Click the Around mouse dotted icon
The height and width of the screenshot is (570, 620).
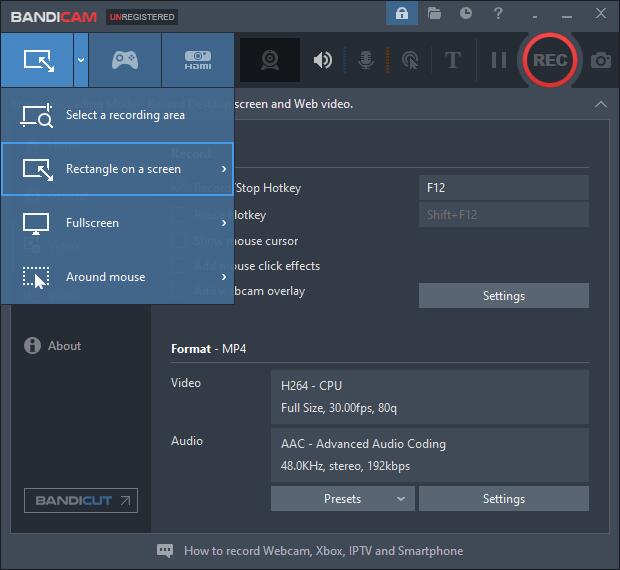click(x=36, y=278)
